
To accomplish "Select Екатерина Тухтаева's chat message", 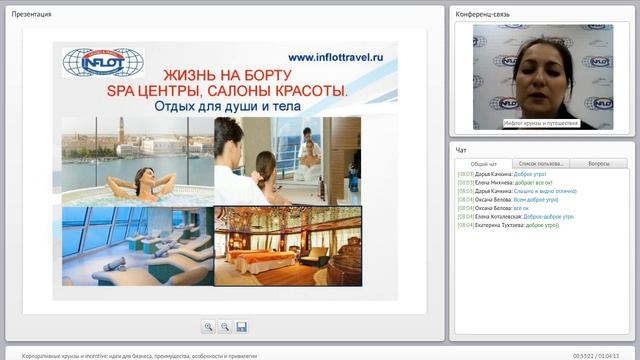I will coord(508,225).
